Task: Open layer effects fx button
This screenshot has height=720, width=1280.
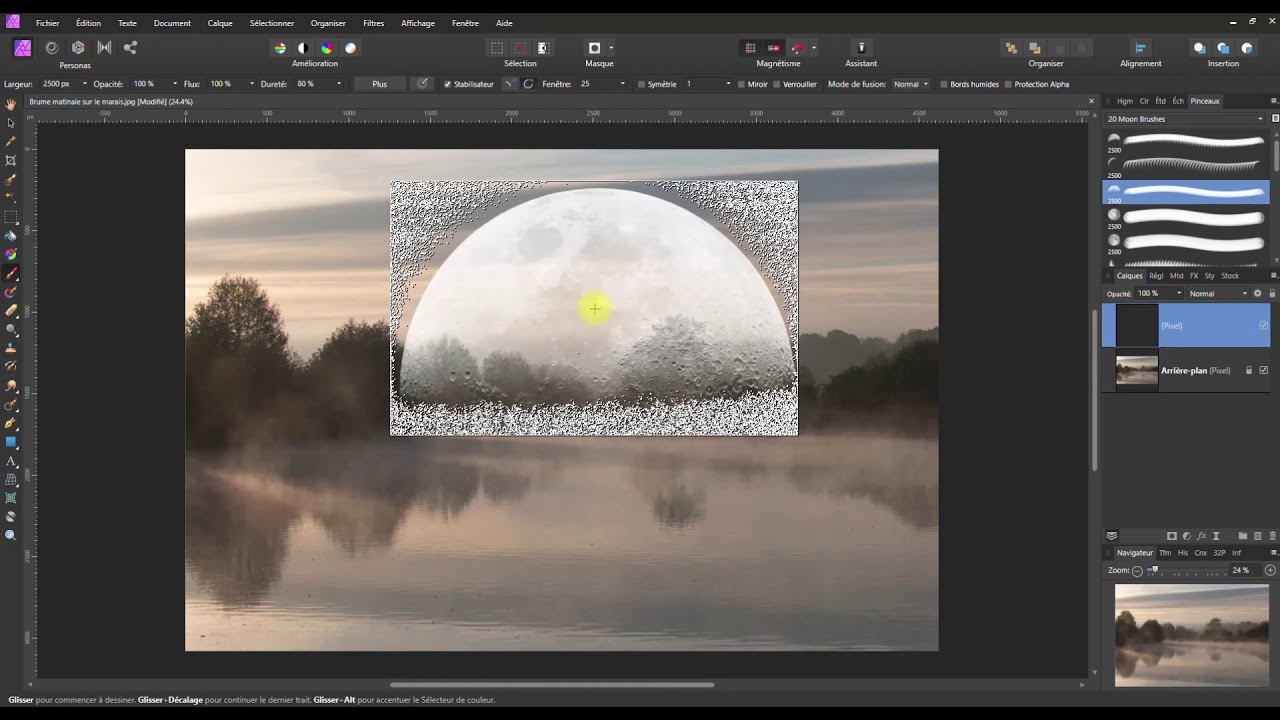Action: (1202, 536)
